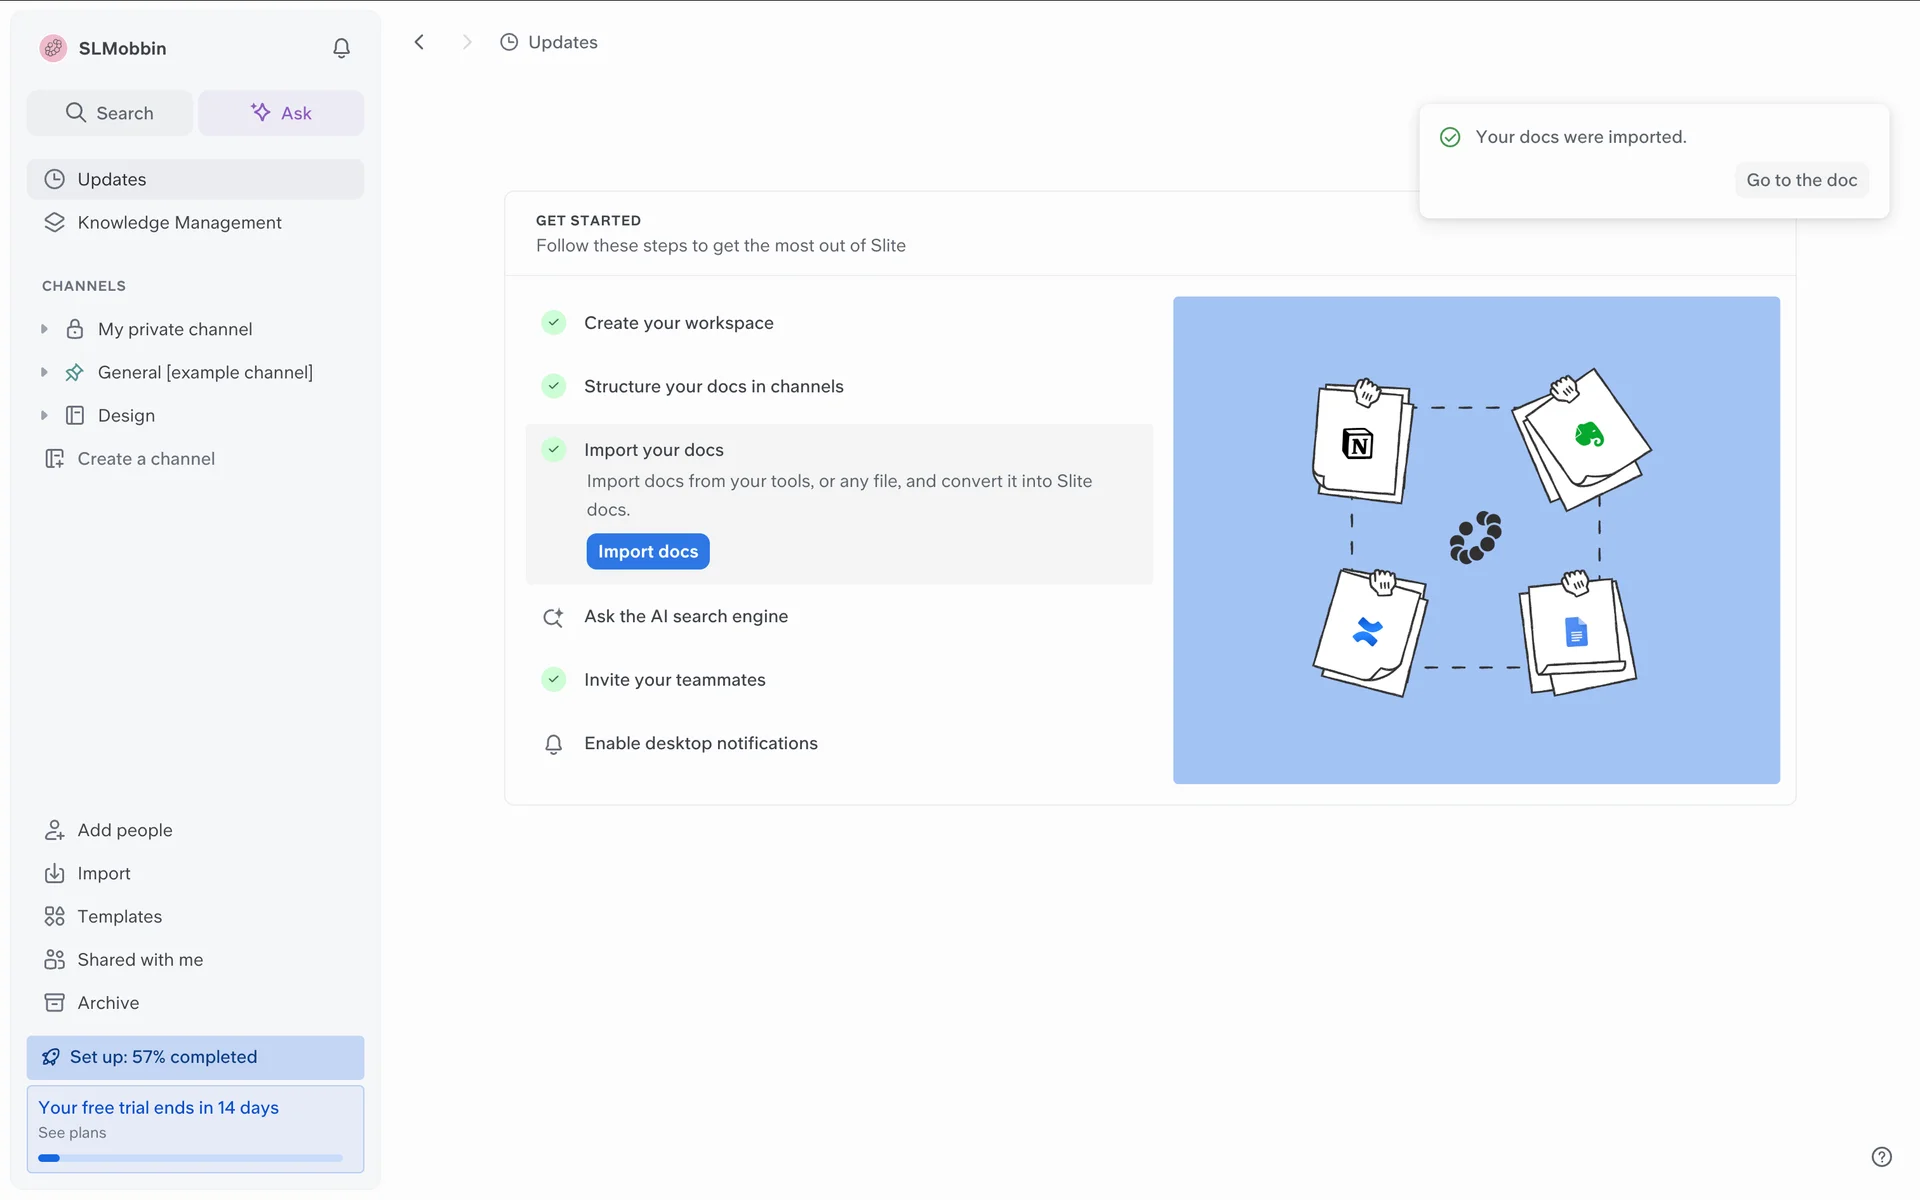Open Import from the bottom sidebar
Screen dimensions: 1920x1200
click(x=103, y=873)
